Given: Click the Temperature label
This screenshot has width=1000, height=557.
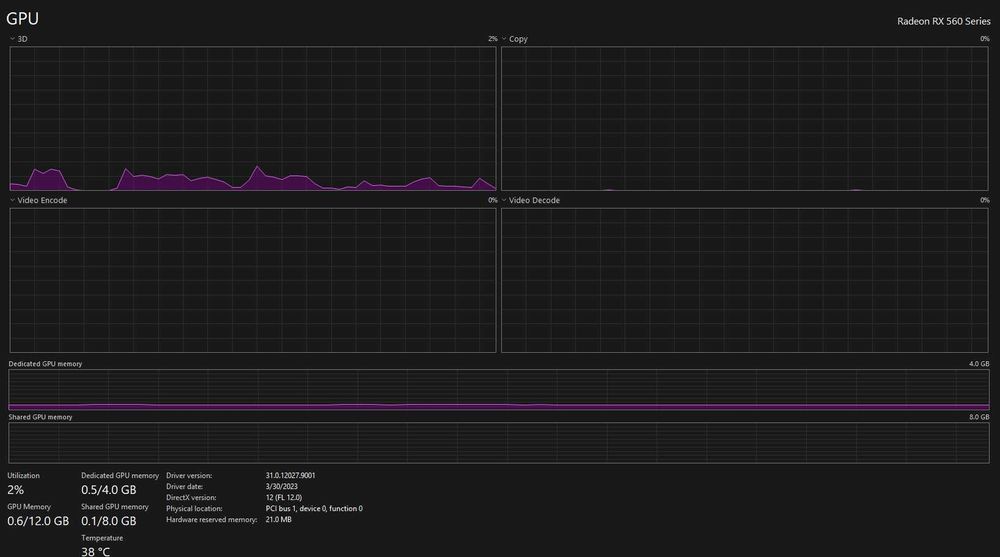Looking at the screenshot, I should 102,538.
